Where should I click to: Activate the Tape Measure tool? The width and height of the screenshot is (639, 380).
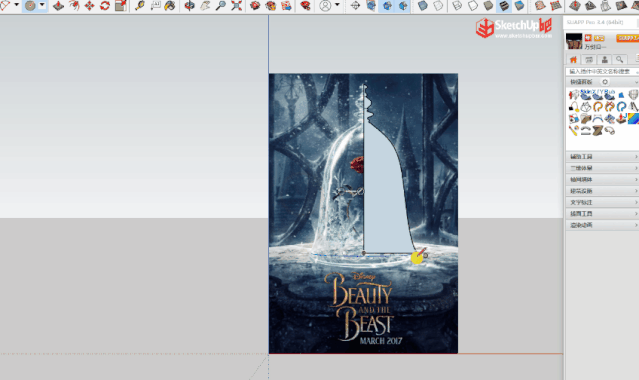(x=140, y=6)
